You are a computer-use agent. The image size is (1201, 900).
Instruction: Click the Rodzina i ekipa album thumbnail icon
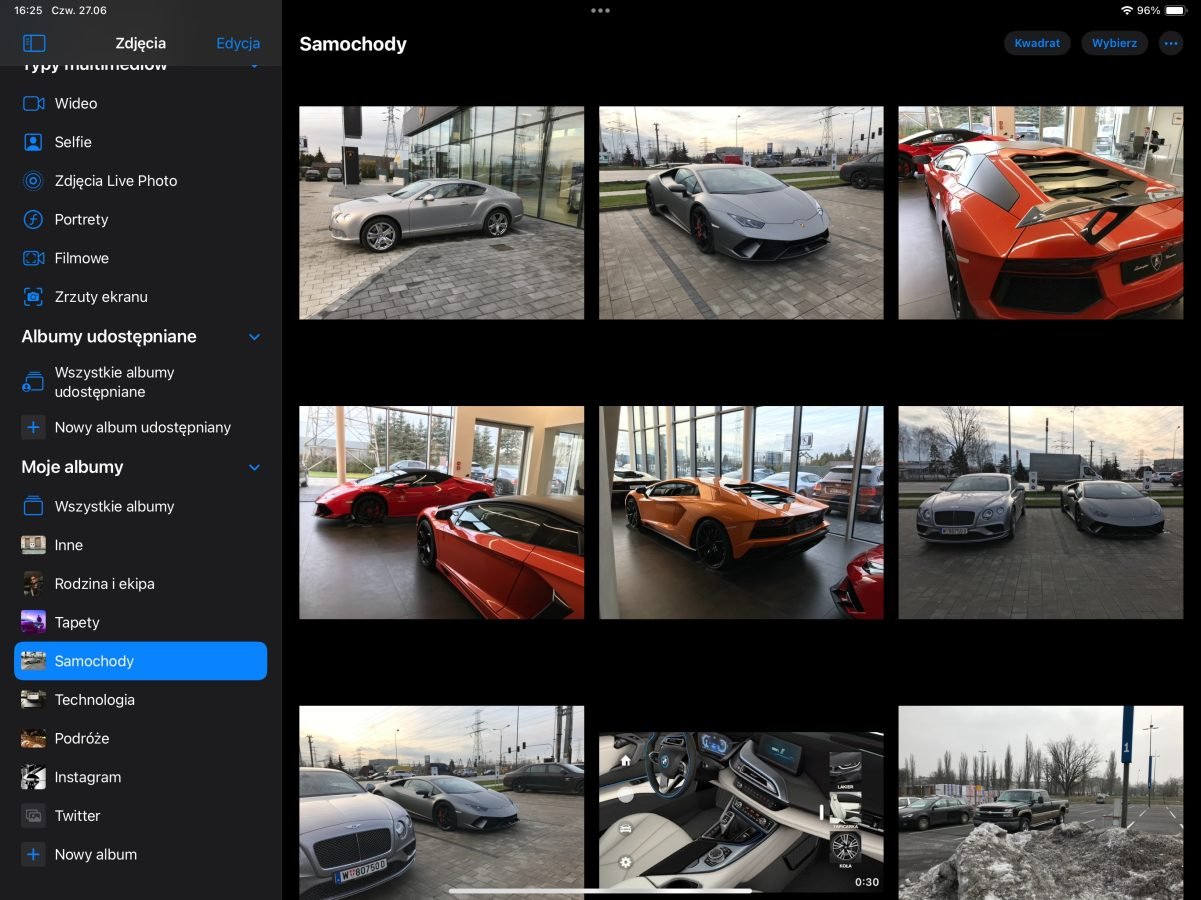[34, 584]
